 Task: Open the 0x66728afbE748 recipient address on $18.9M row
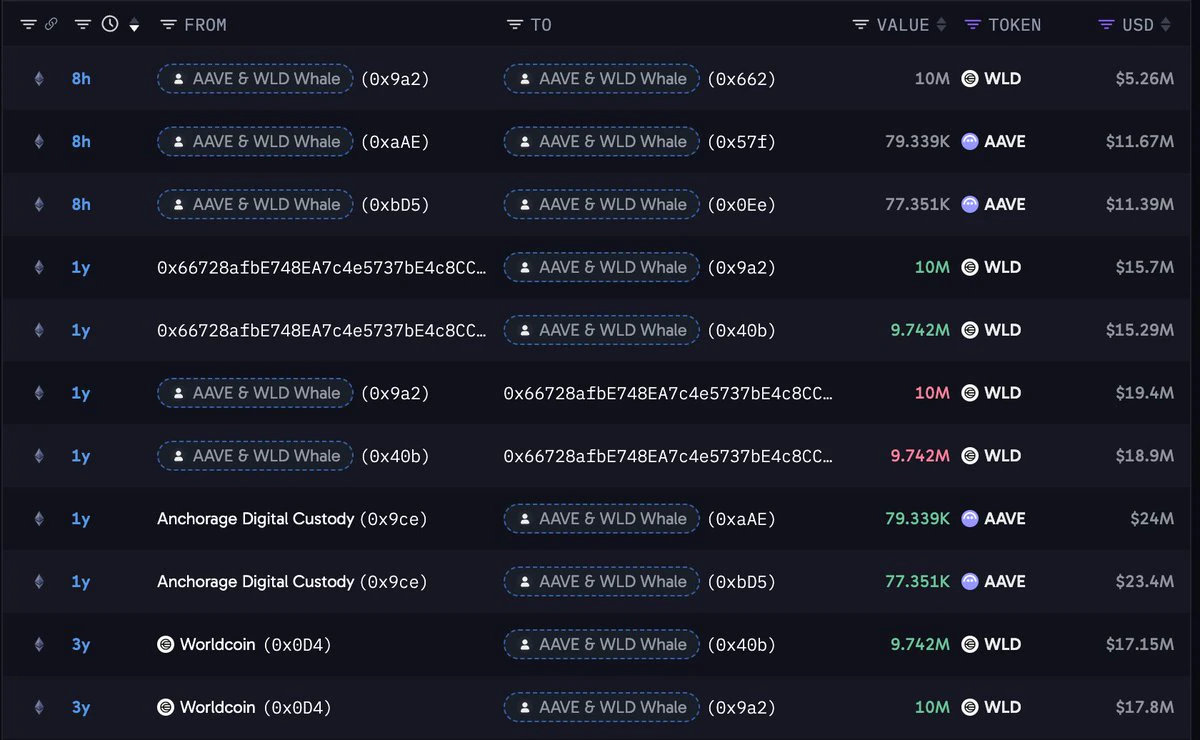click(668, 456)
